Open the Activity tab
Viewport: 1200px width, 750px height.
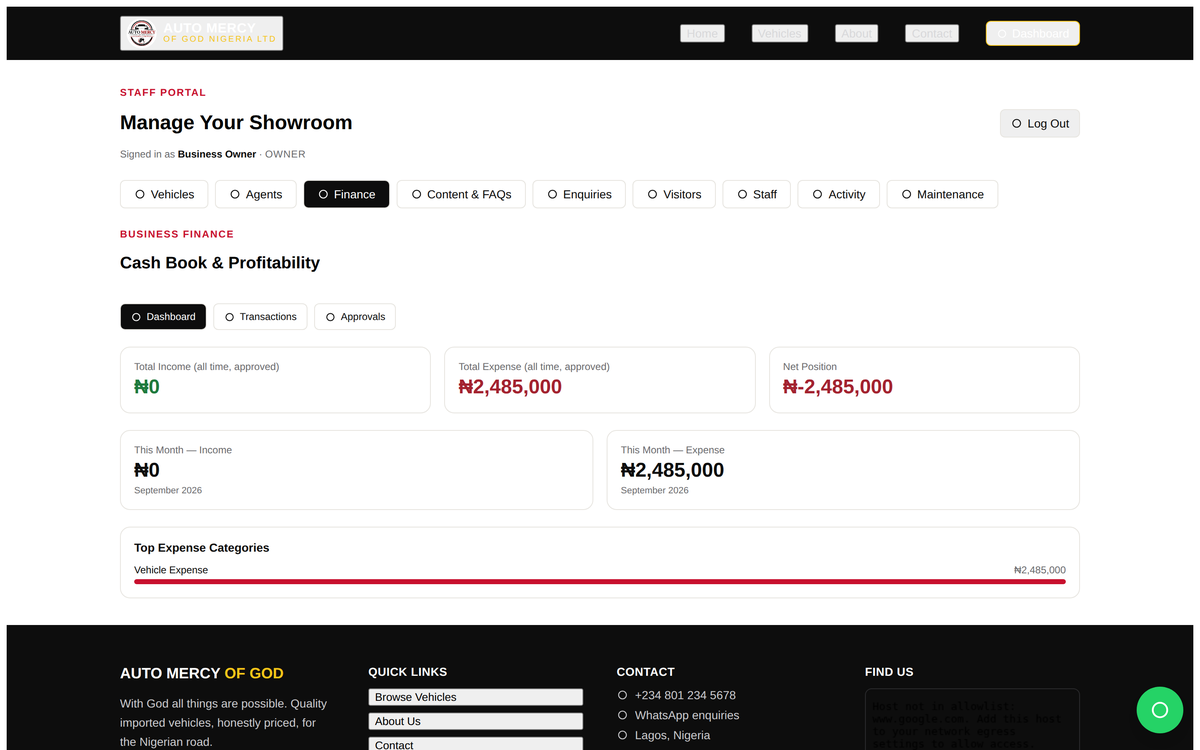point(839,194)
